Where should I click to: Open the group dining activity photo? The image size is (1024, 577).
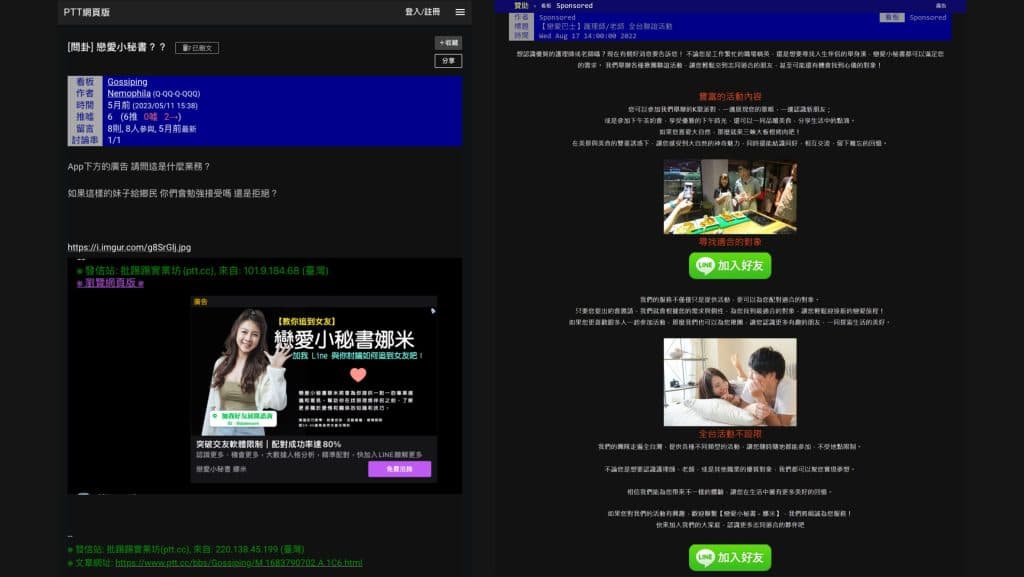[730, 197]
